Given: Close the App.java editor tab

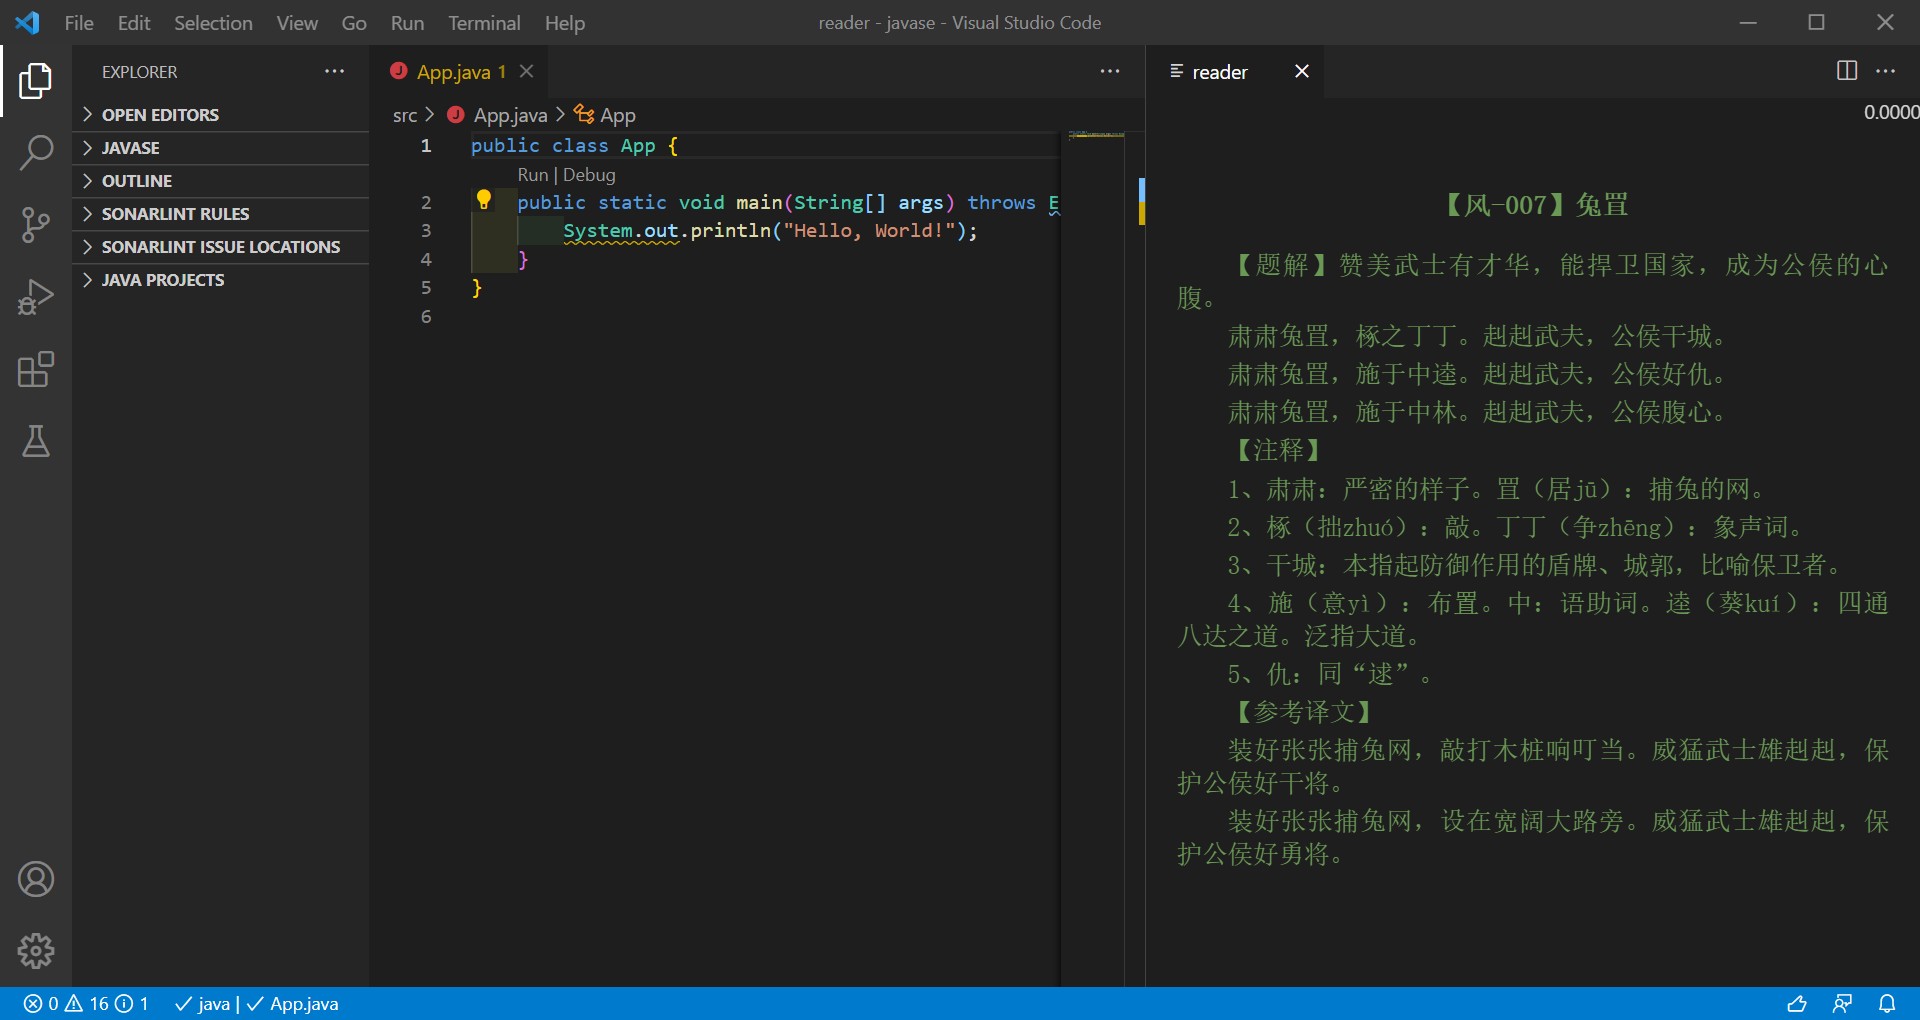Looking at the screenshot, I should point(526,71).
